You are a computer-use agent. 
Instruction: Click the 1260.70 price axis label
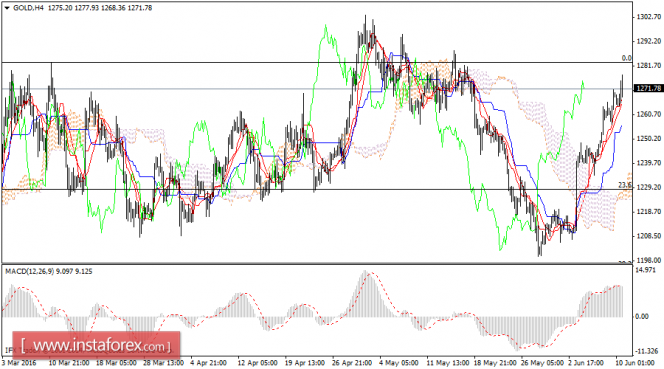(x=649, y=114)
